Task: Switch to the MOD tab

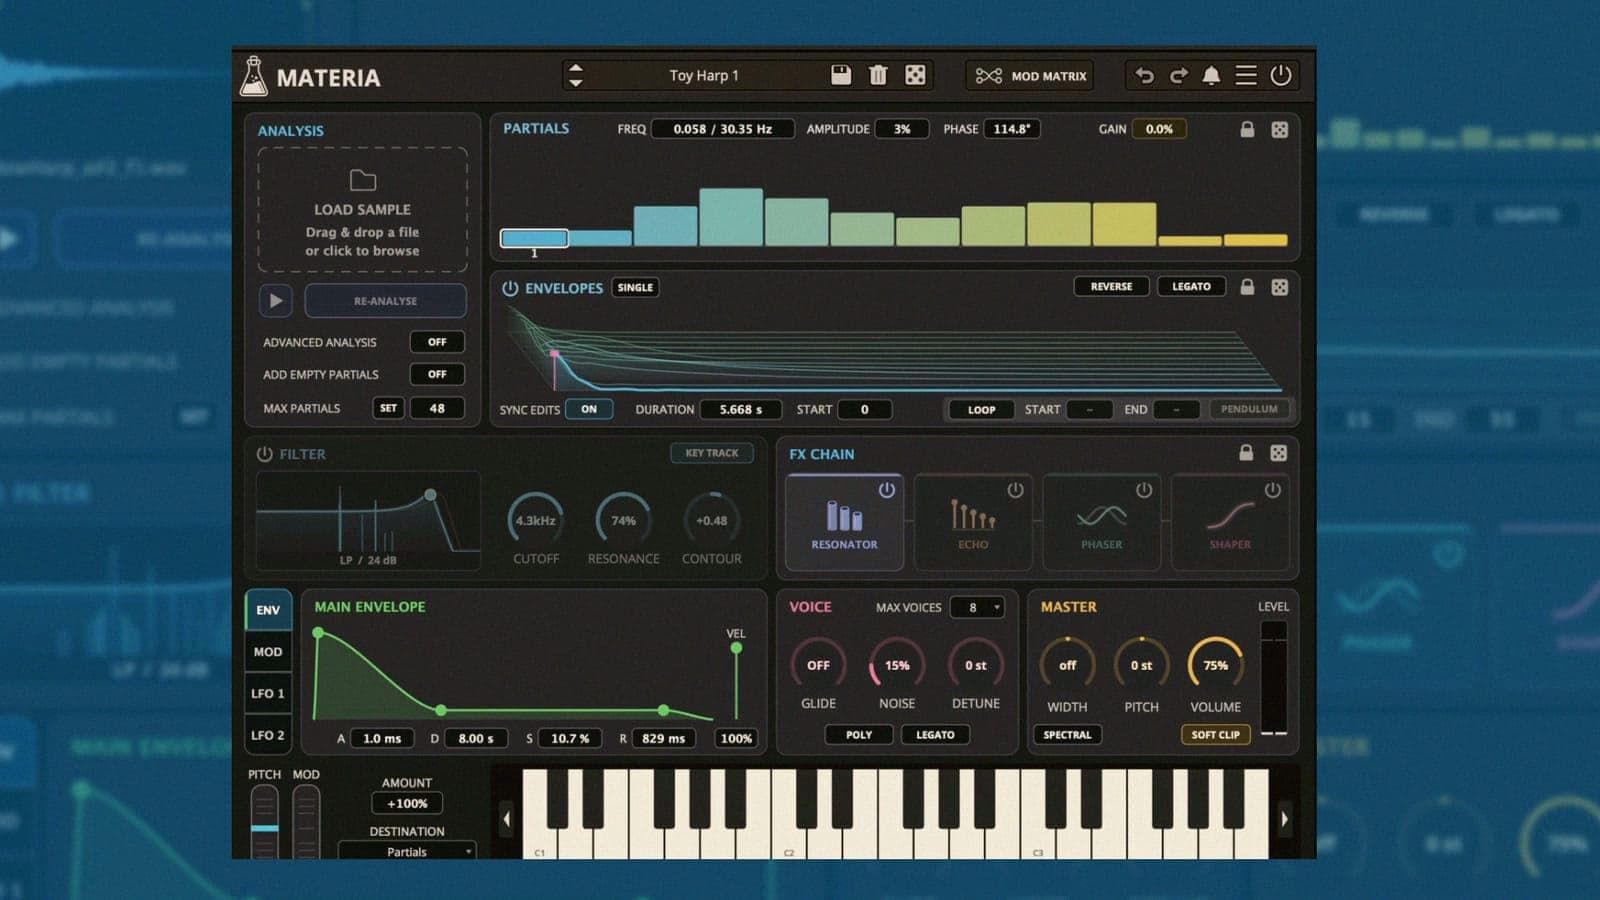Action: tap(268, 652)
